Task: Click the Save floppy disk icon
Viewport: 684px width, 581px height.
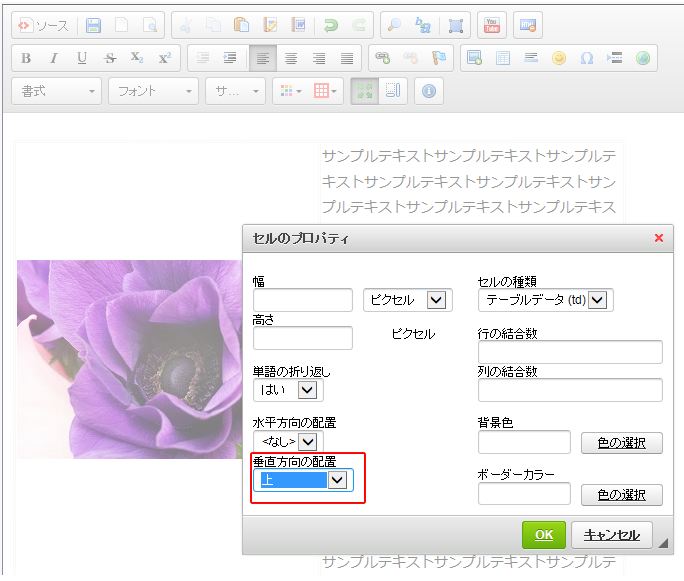Action: [x=93, y=25]
